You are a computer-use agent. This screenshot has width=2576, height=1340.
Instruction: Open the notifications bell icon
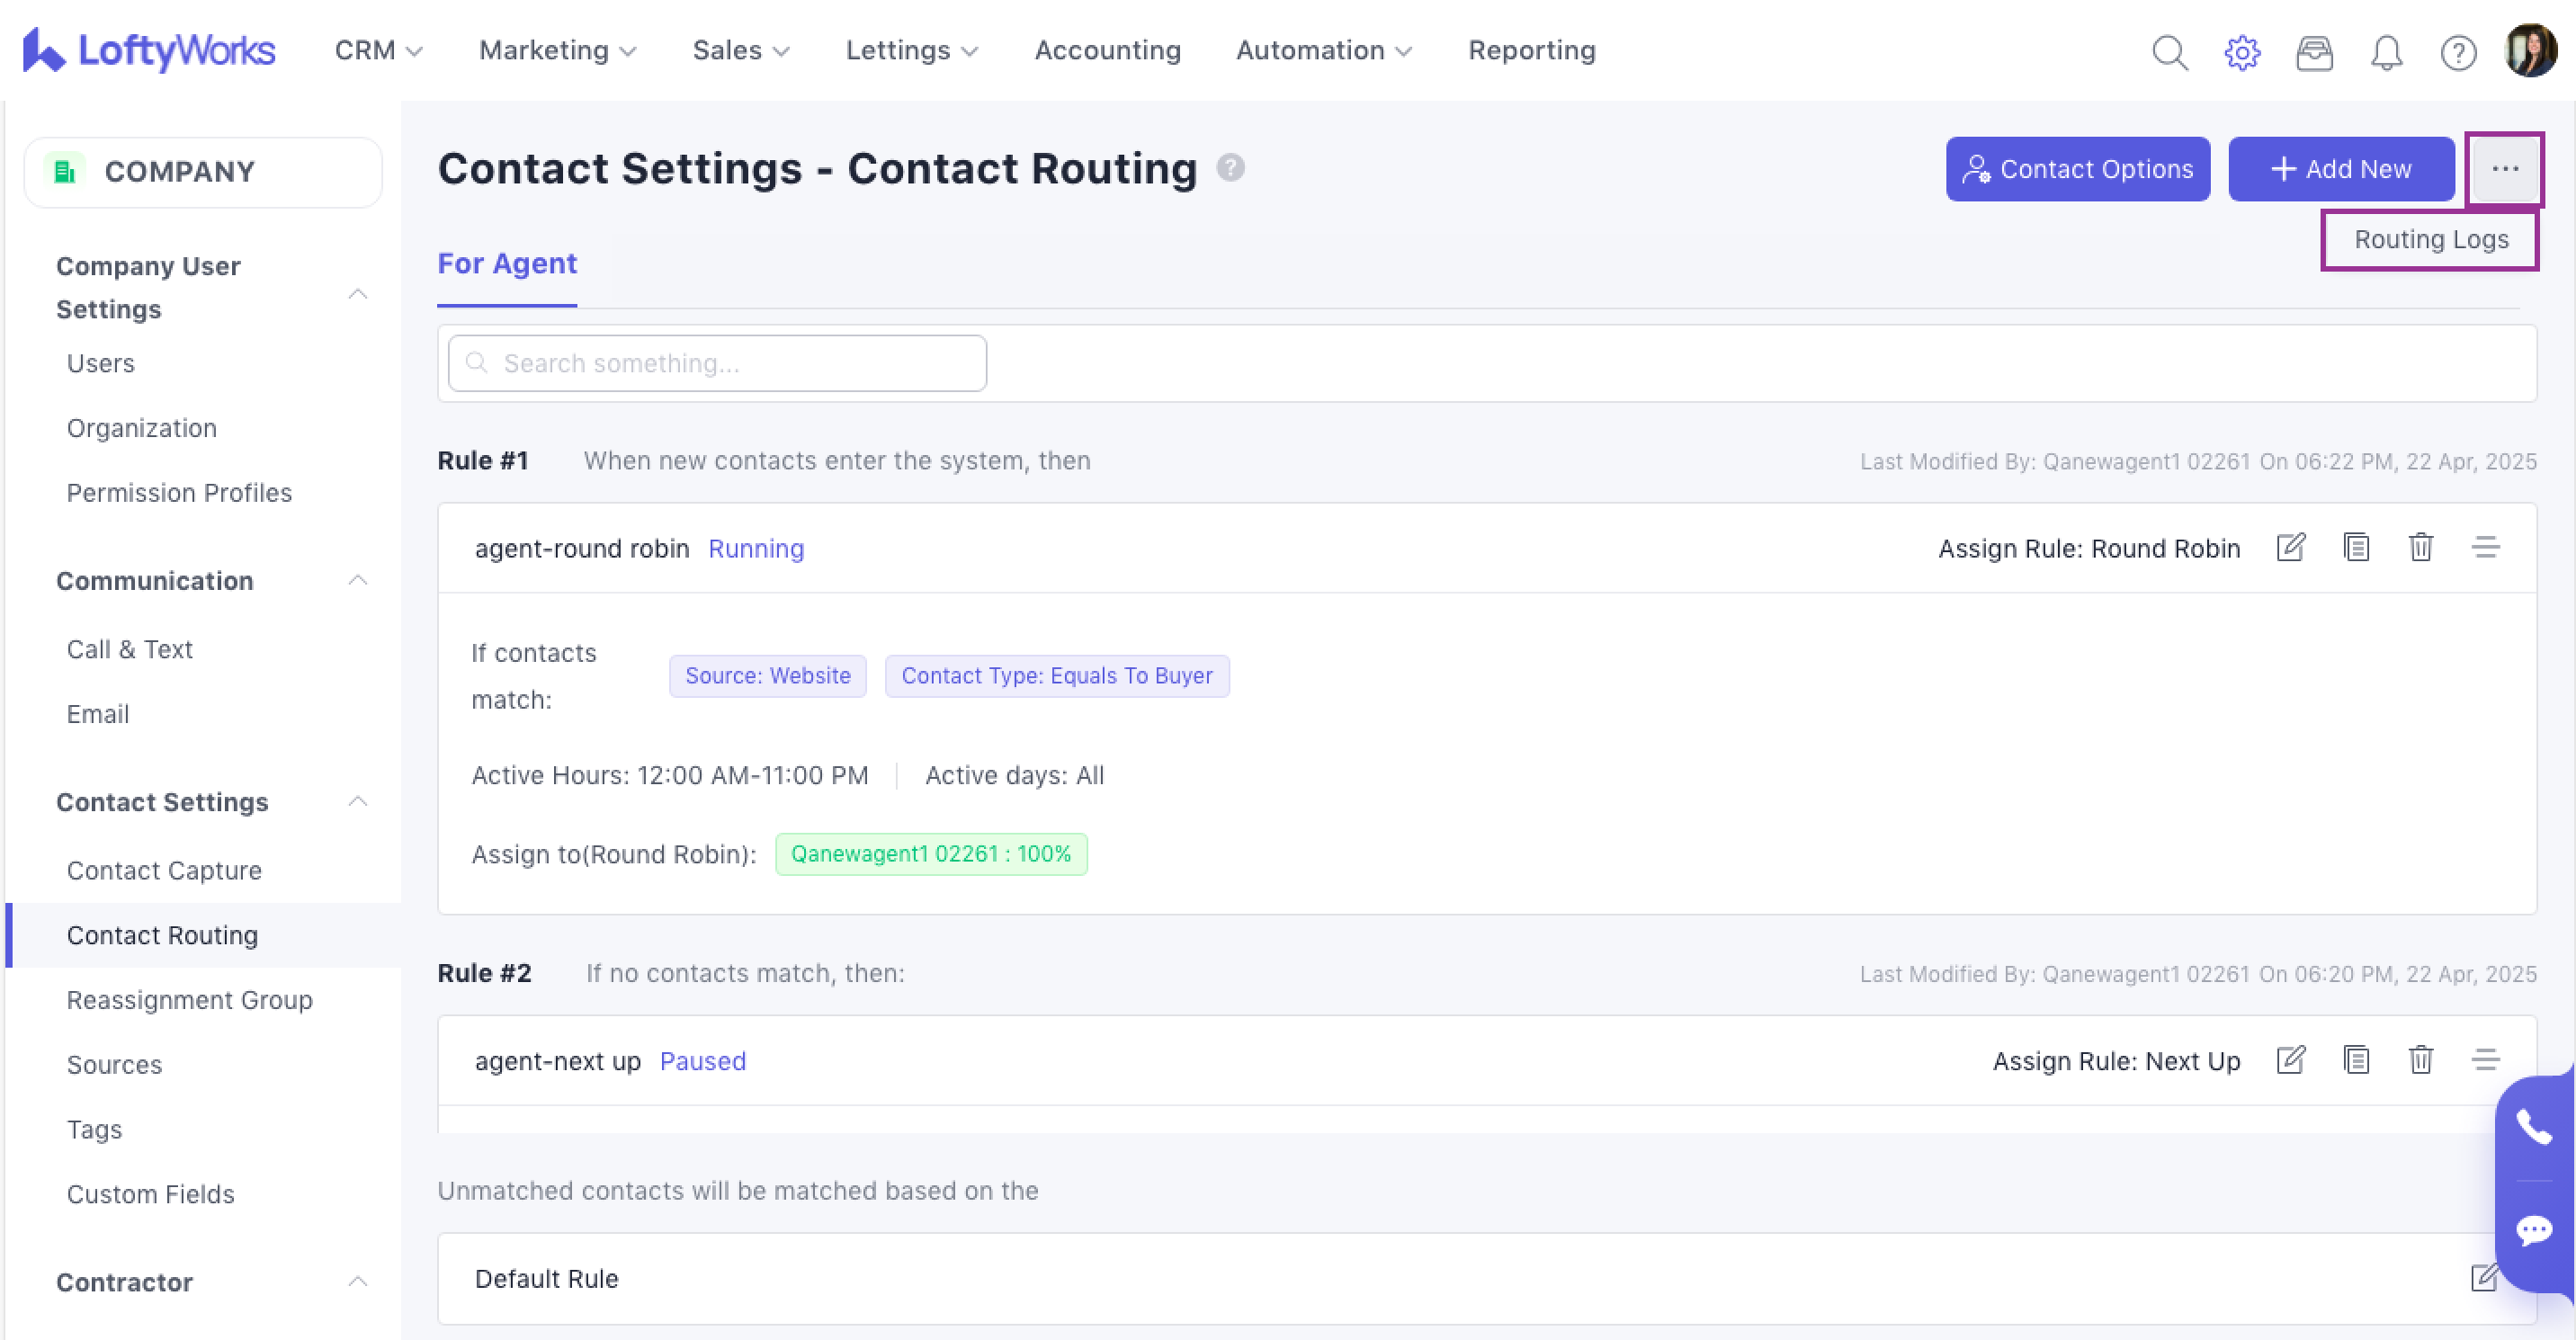pyautogui.click(x=2386, y=52)
